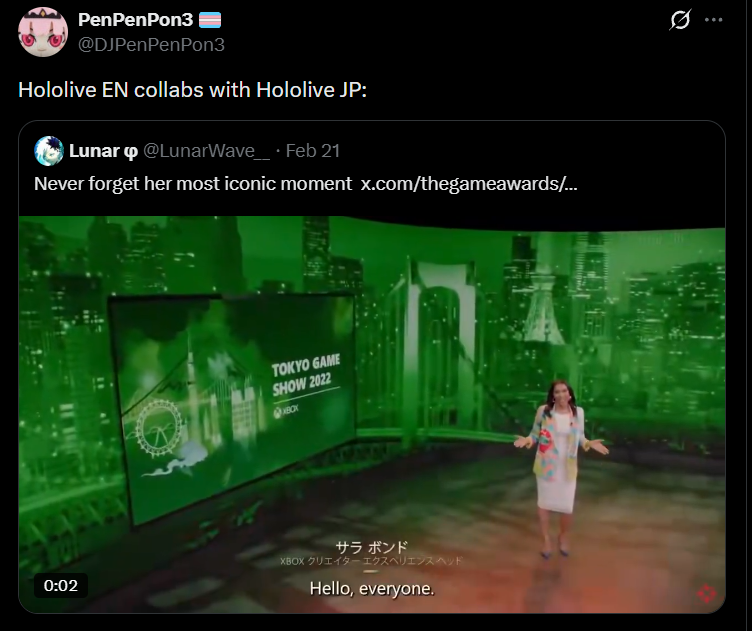Open Lunar's small profile avatar
This screenshot has width=752, height=631.
point(49,151)
